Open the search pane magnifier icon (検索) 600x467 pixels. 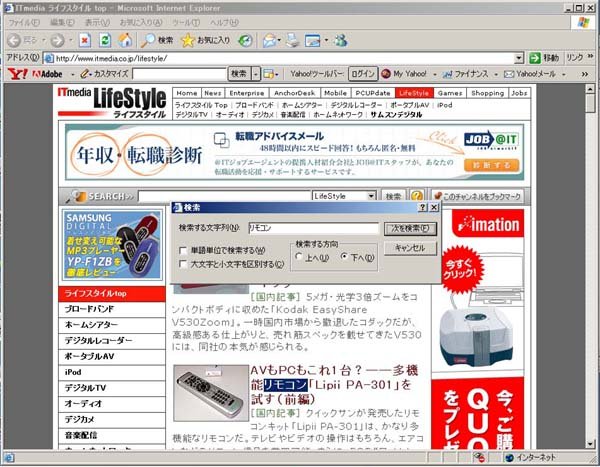click(x=148, y=40)
